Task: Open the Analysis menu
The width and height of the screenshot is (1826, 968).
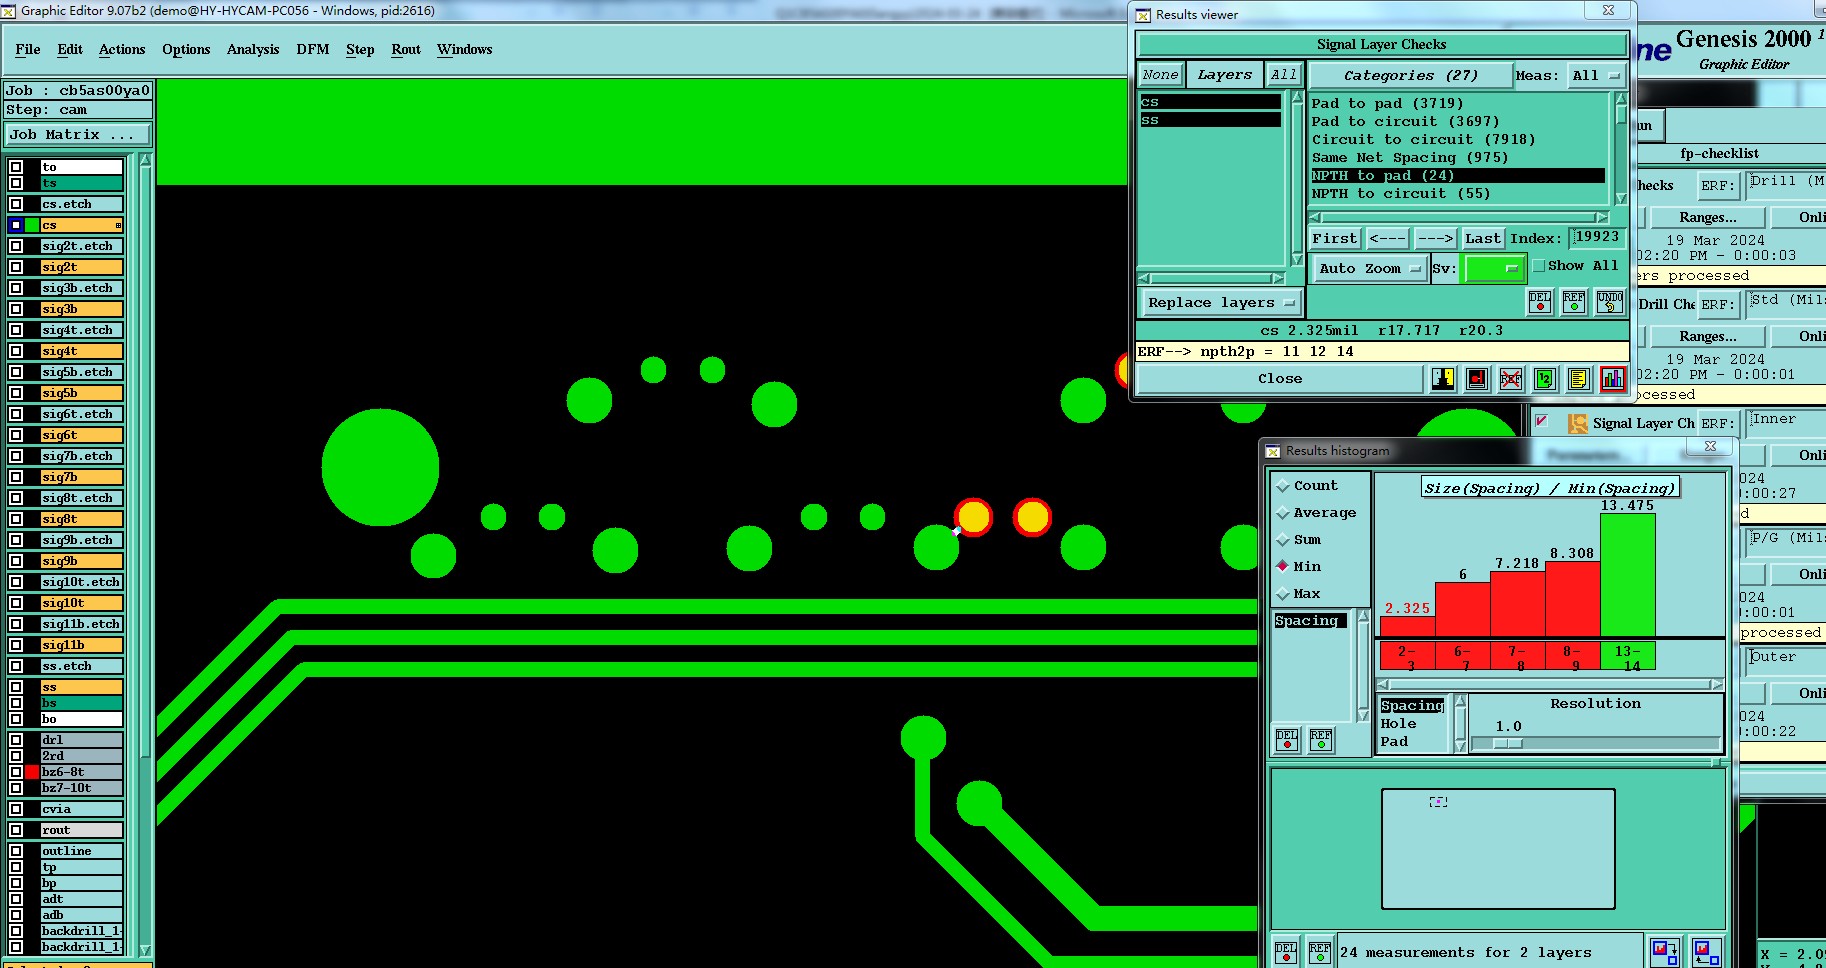Action: (253, 50)
